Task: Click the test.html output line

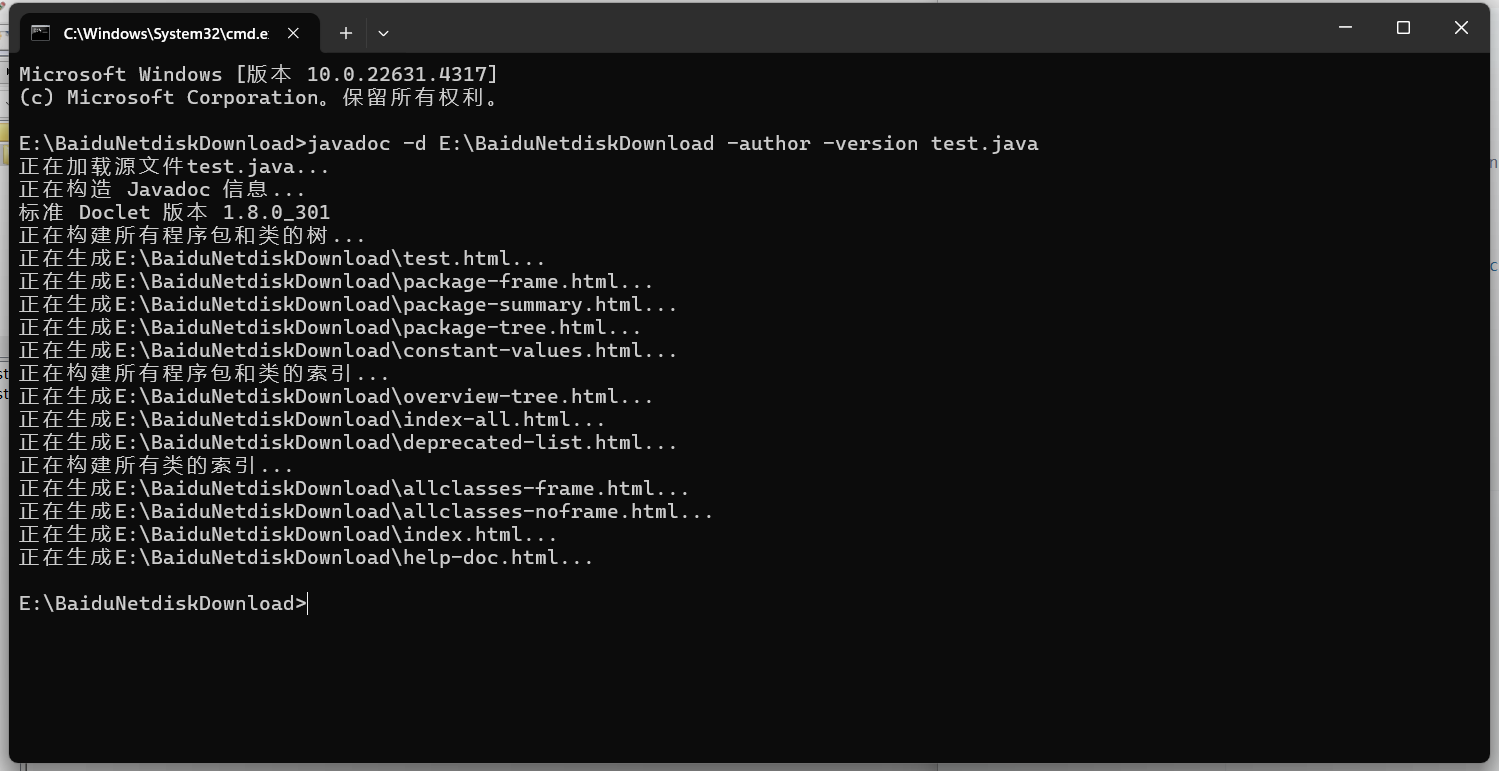Action: click(282, 258)
